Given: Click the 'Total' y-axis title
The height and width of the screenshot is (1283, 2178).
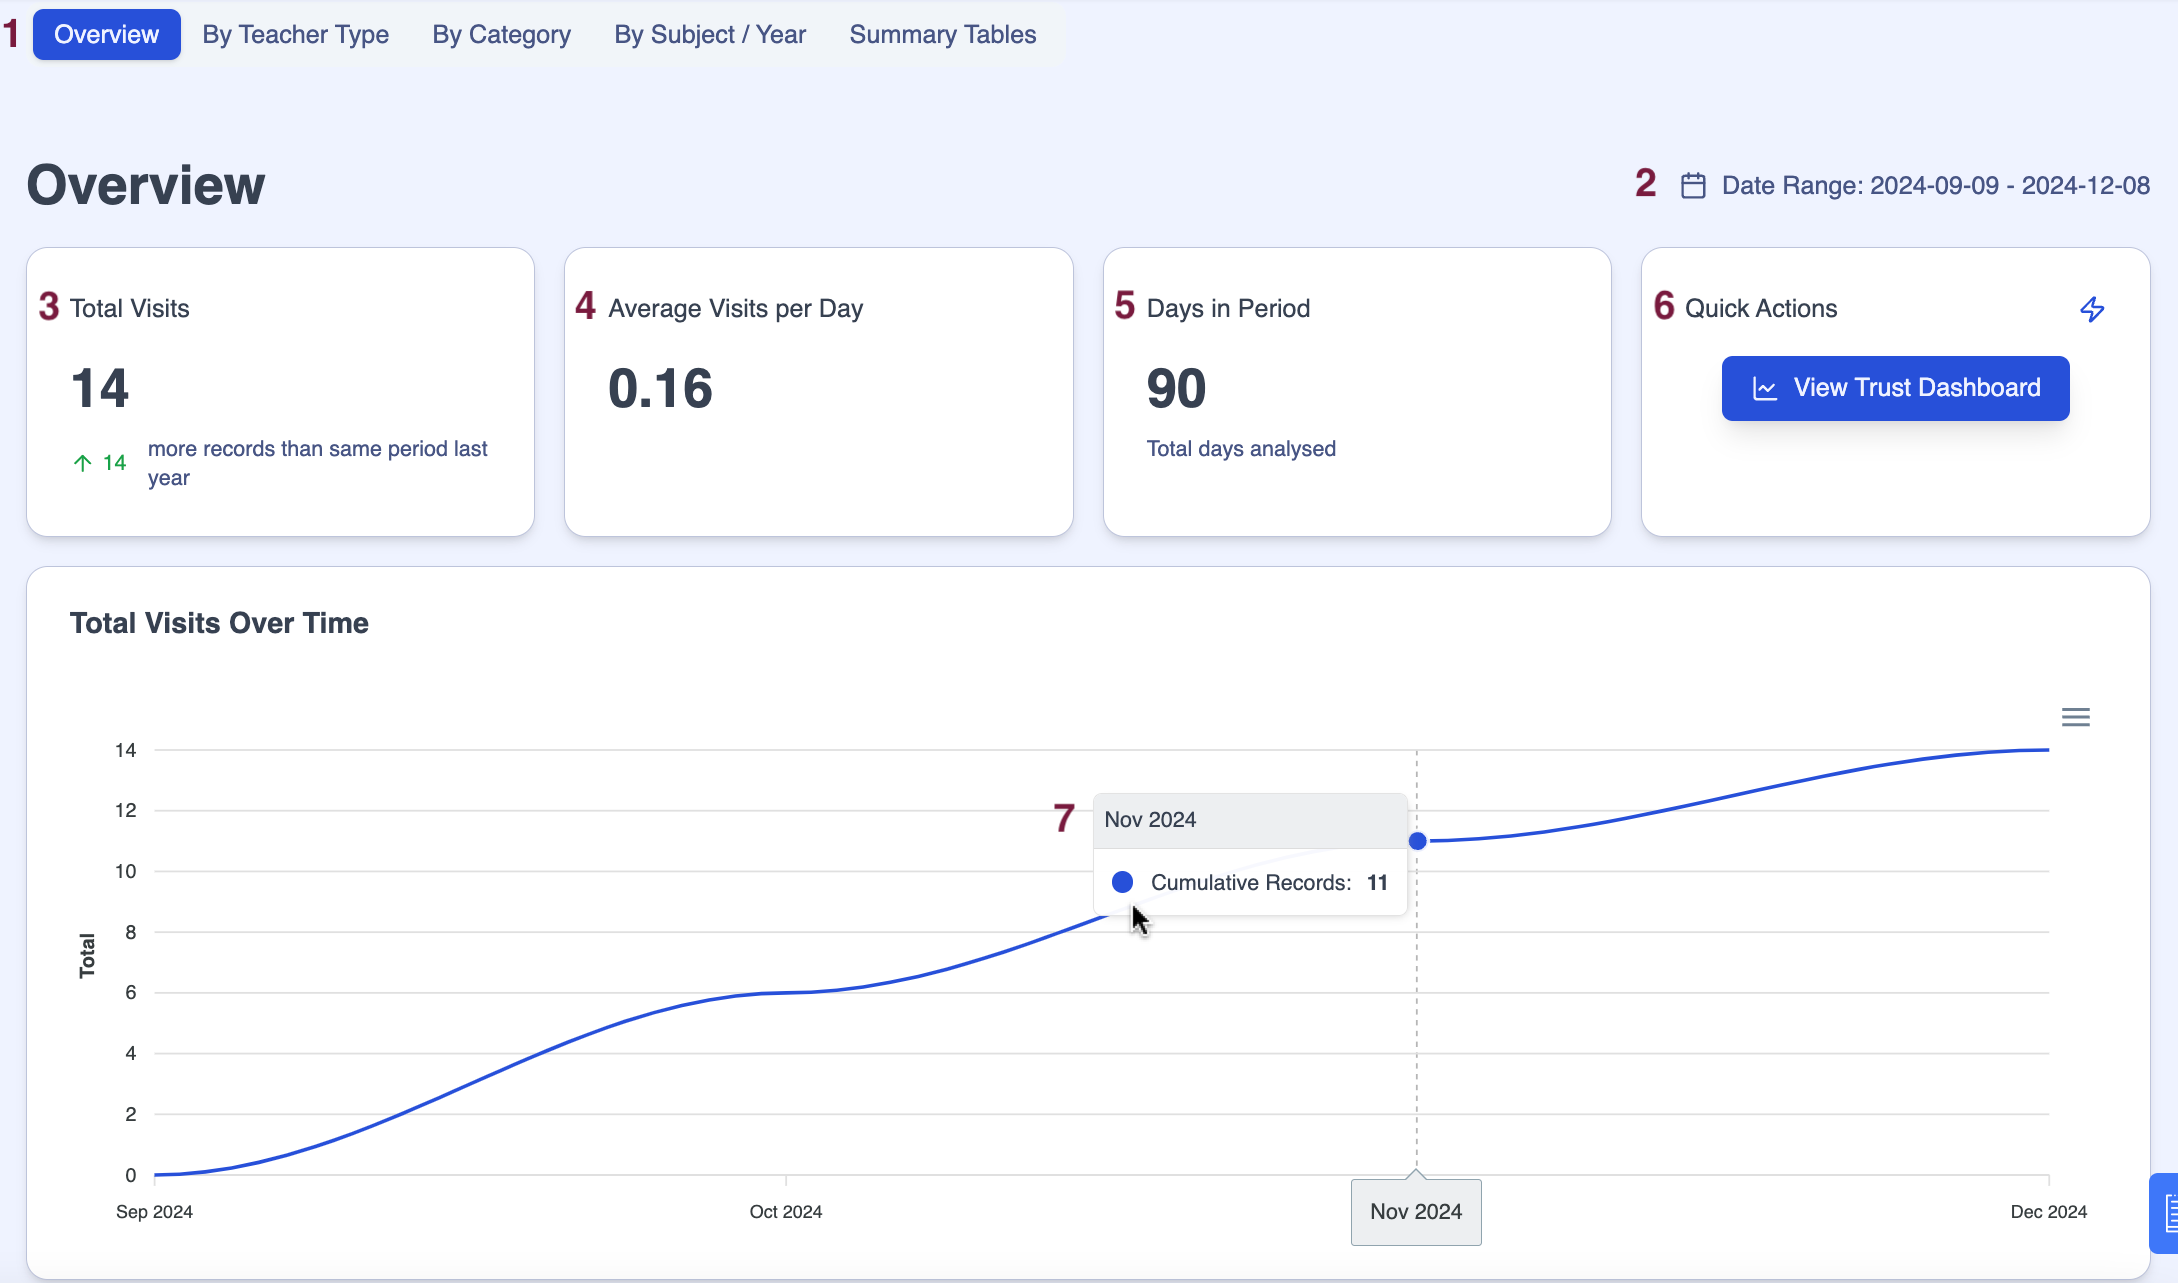Looking at the screenshot, I should point(87,955).
